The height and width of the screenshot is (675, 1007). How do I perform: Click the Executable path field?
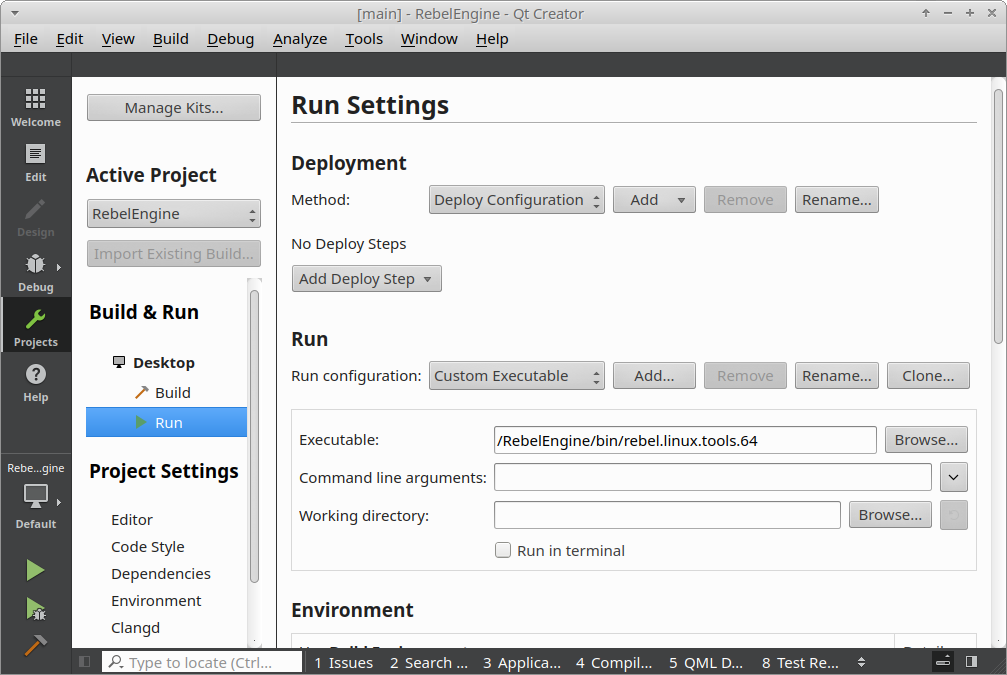[x=685, y=441]
